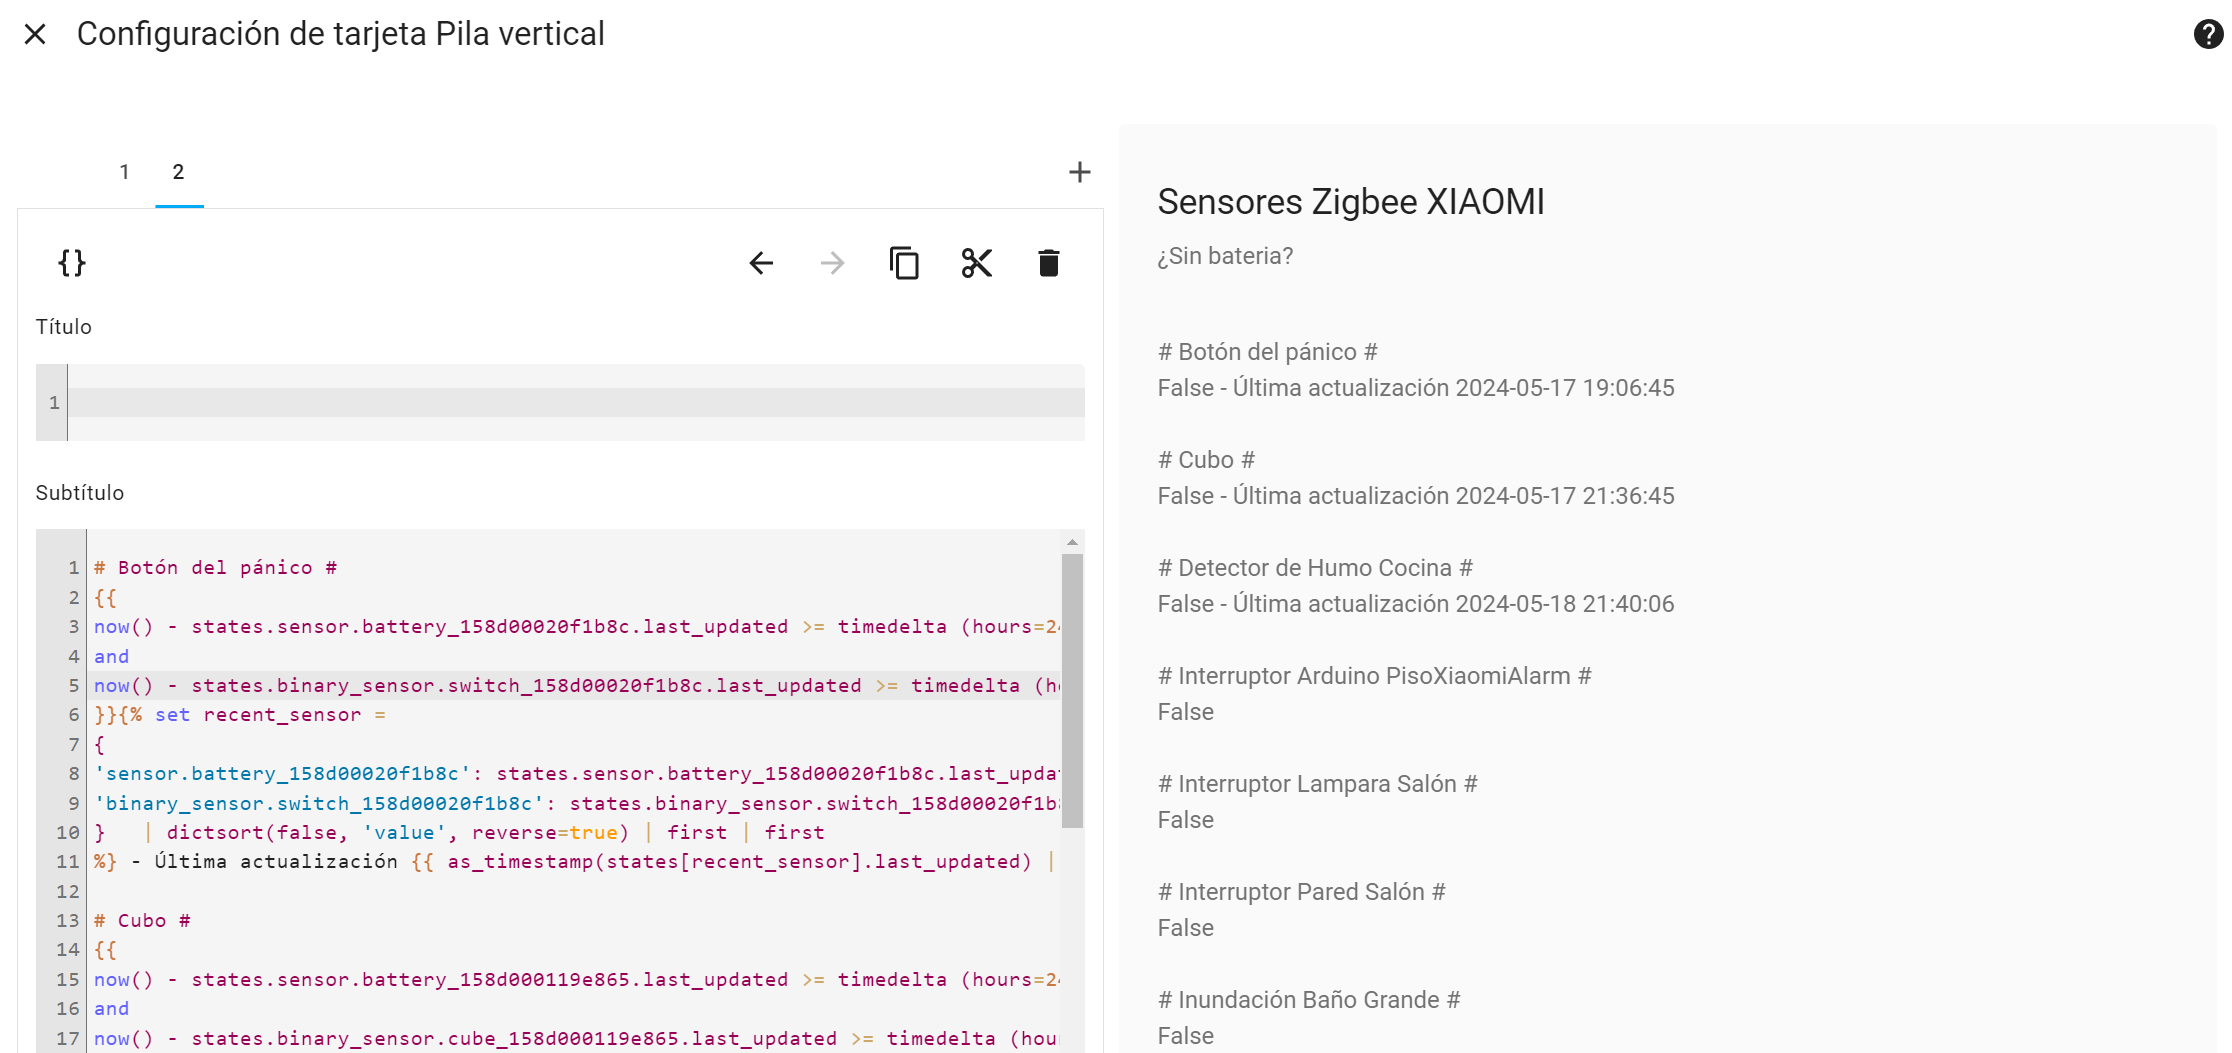Cut the card using the scissors icon

[x=976, y=263]
